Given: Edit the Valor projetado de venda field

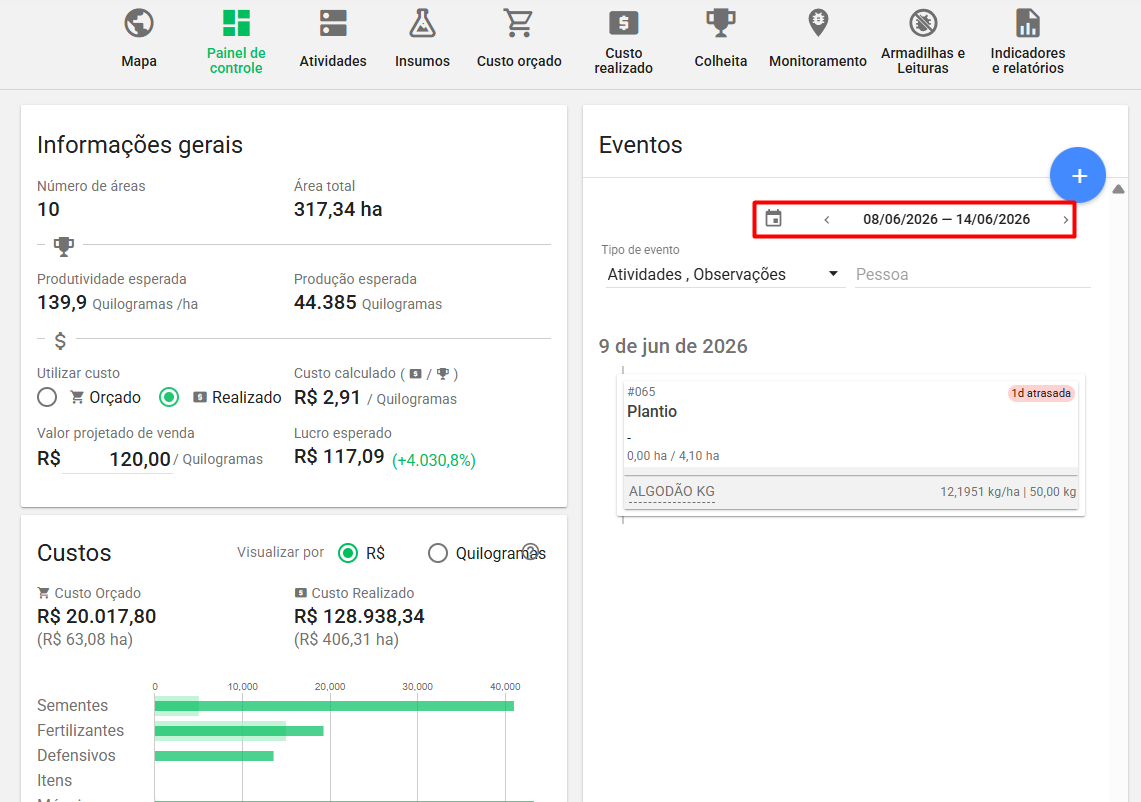Looking at the screenshot, I should (x=117, y=459).
